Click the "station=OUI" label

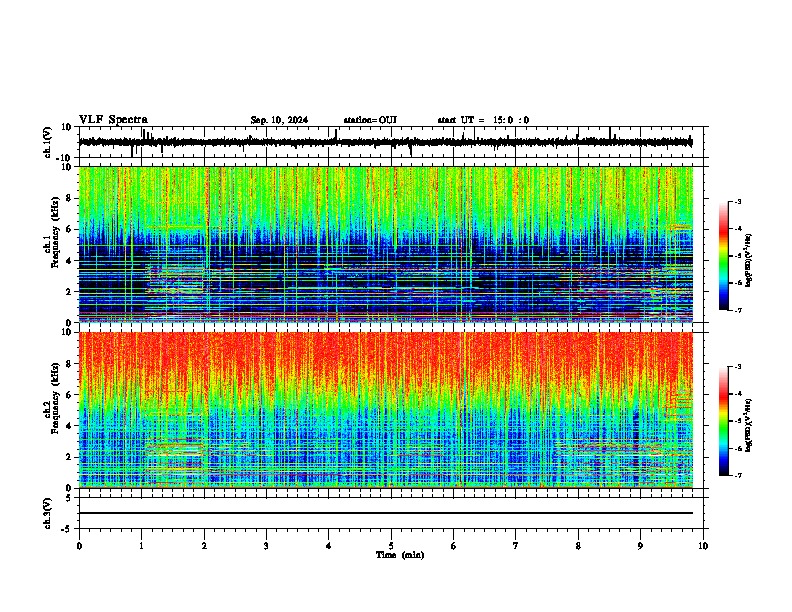coord(370,120)
